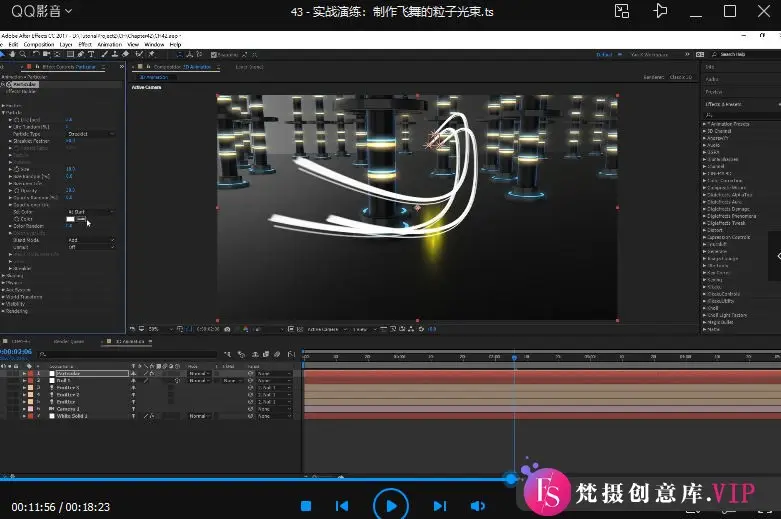
Task: Select the Emitter 2 layer row
Action: (67, 394)
